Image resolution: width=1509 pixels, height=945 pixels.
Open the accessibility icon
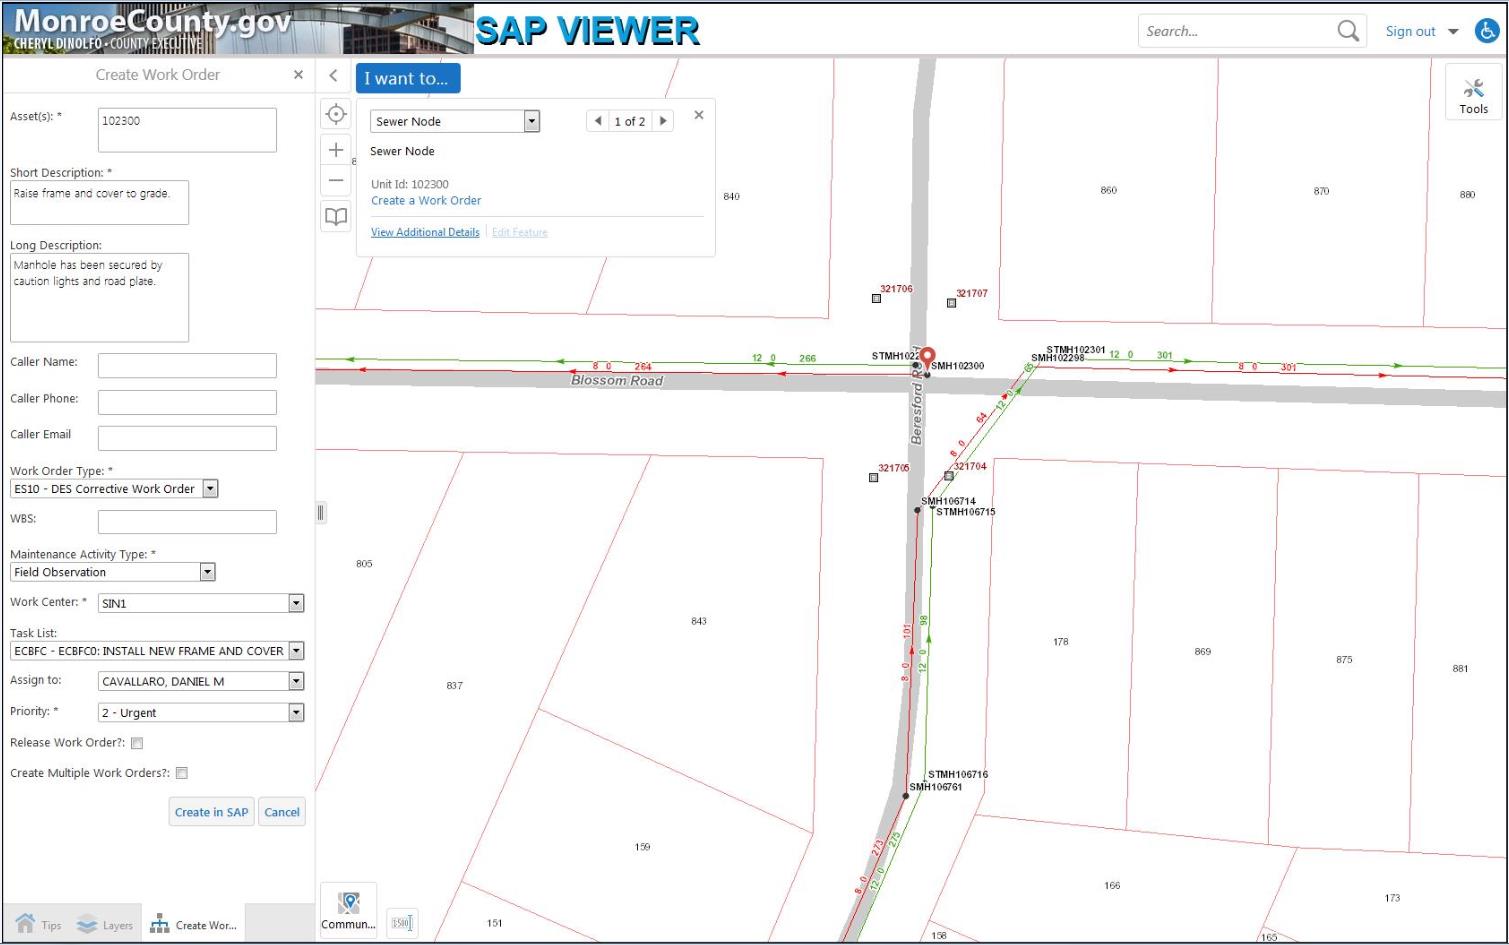[x=1487, y=31]
